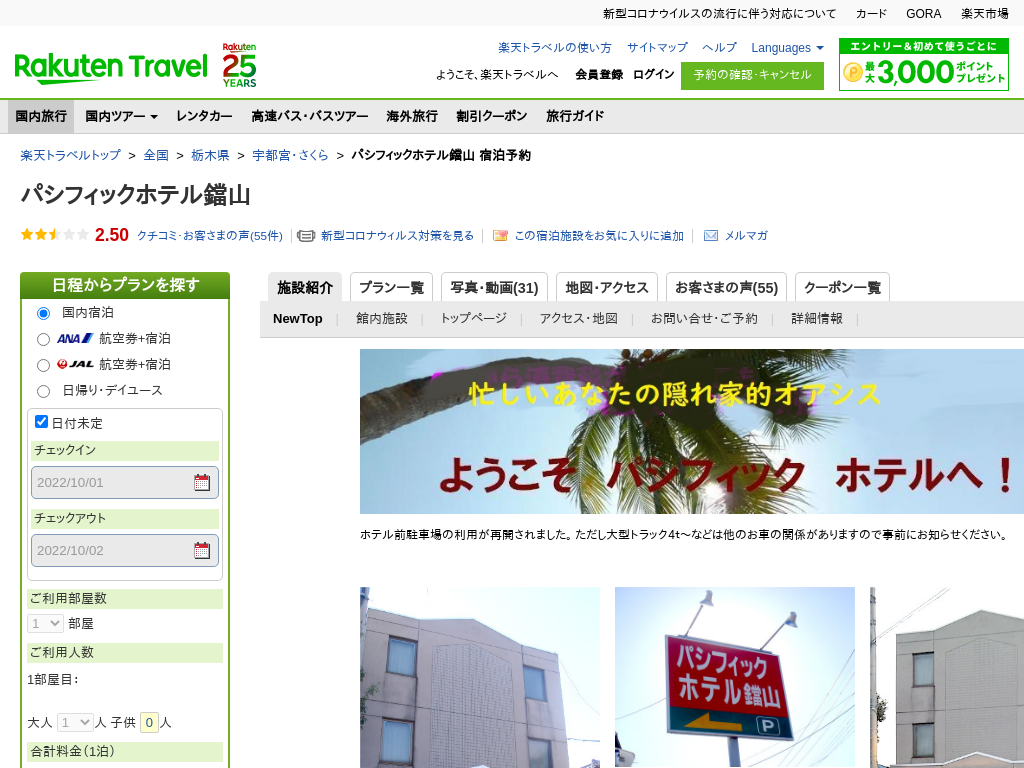This screenshot has height=768, width=1024.
Task: Open the GORA link in the top bar
Action: point(923,14)
